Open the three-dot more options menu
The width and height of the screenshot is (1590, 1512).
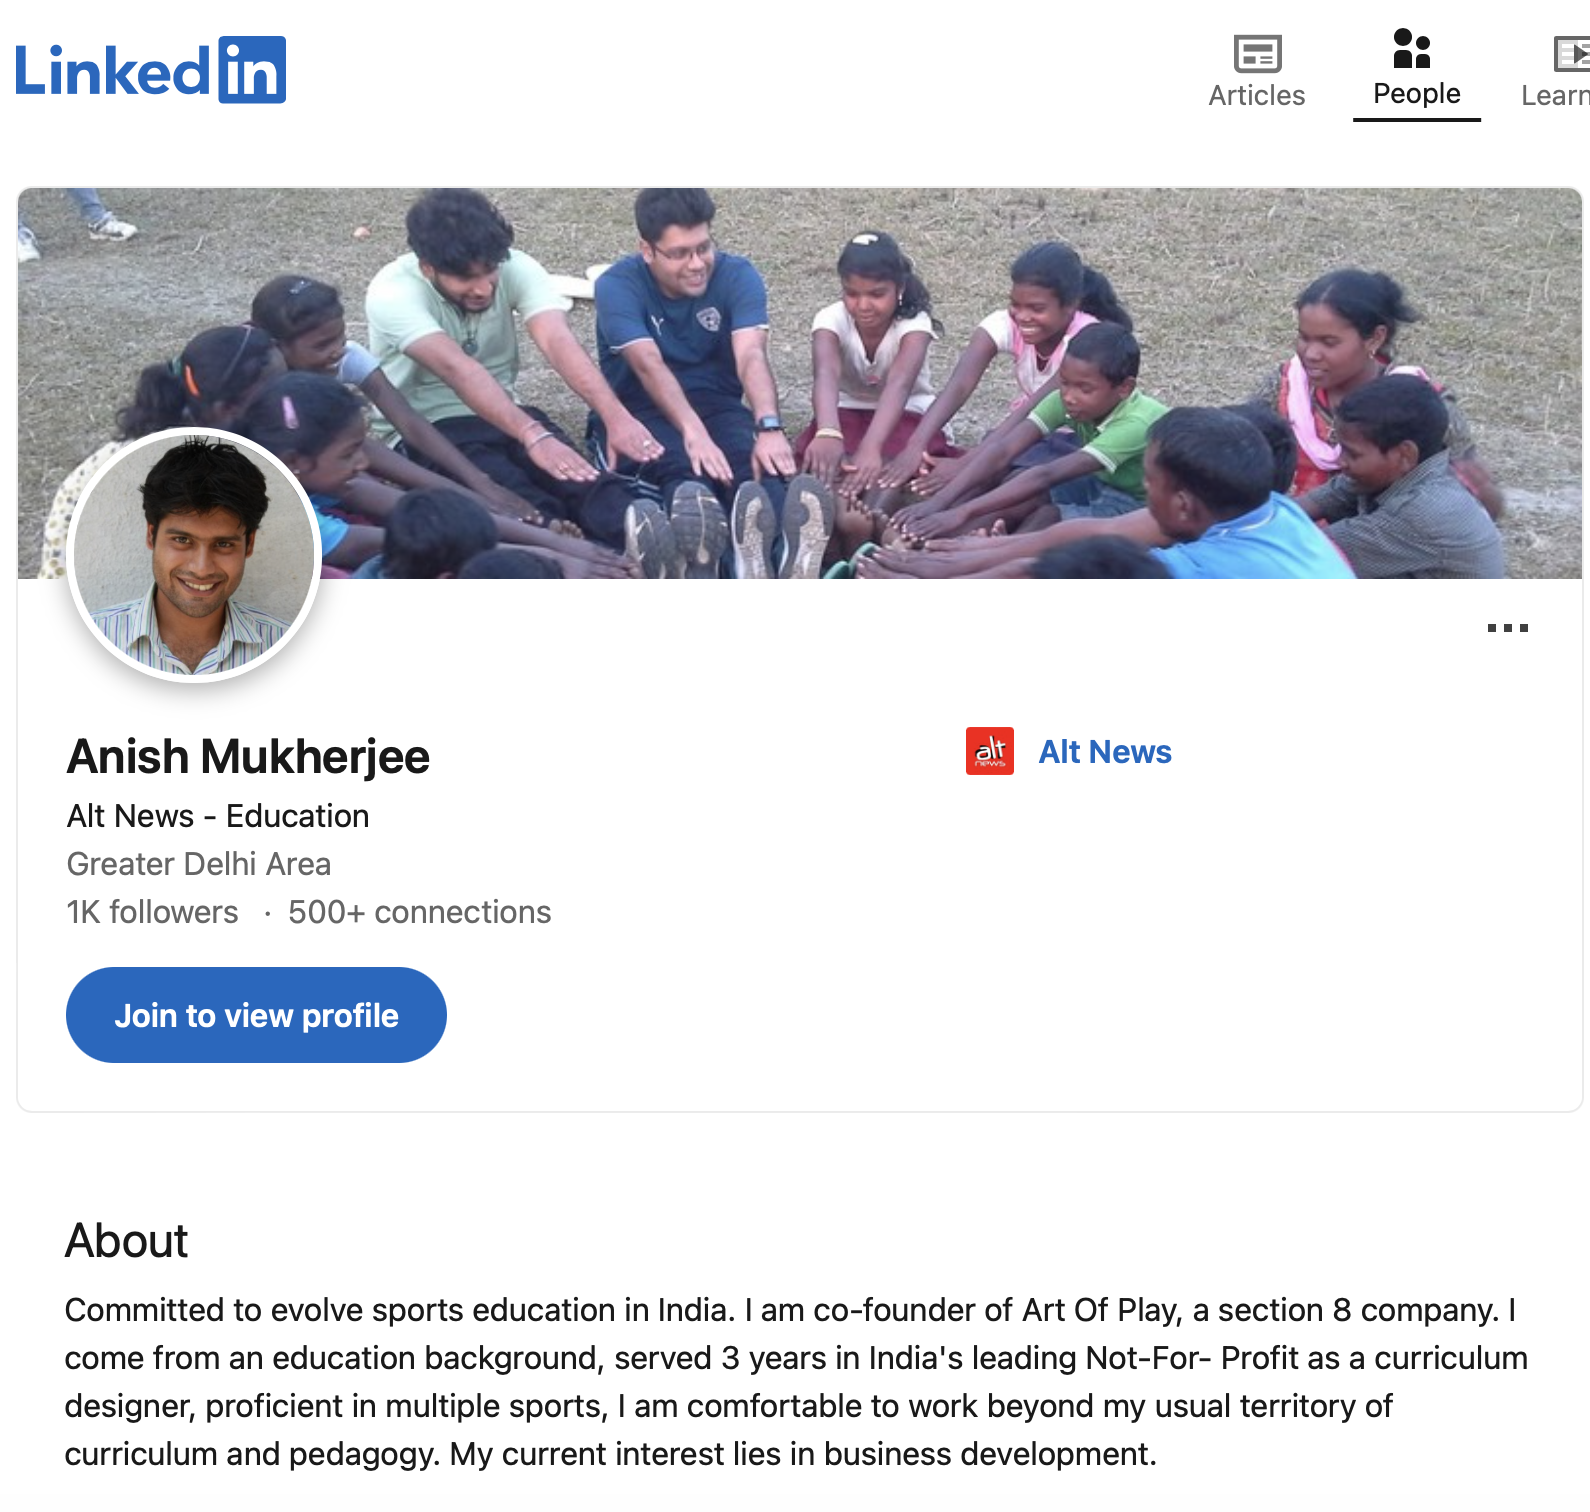(x=1507, y=628)
